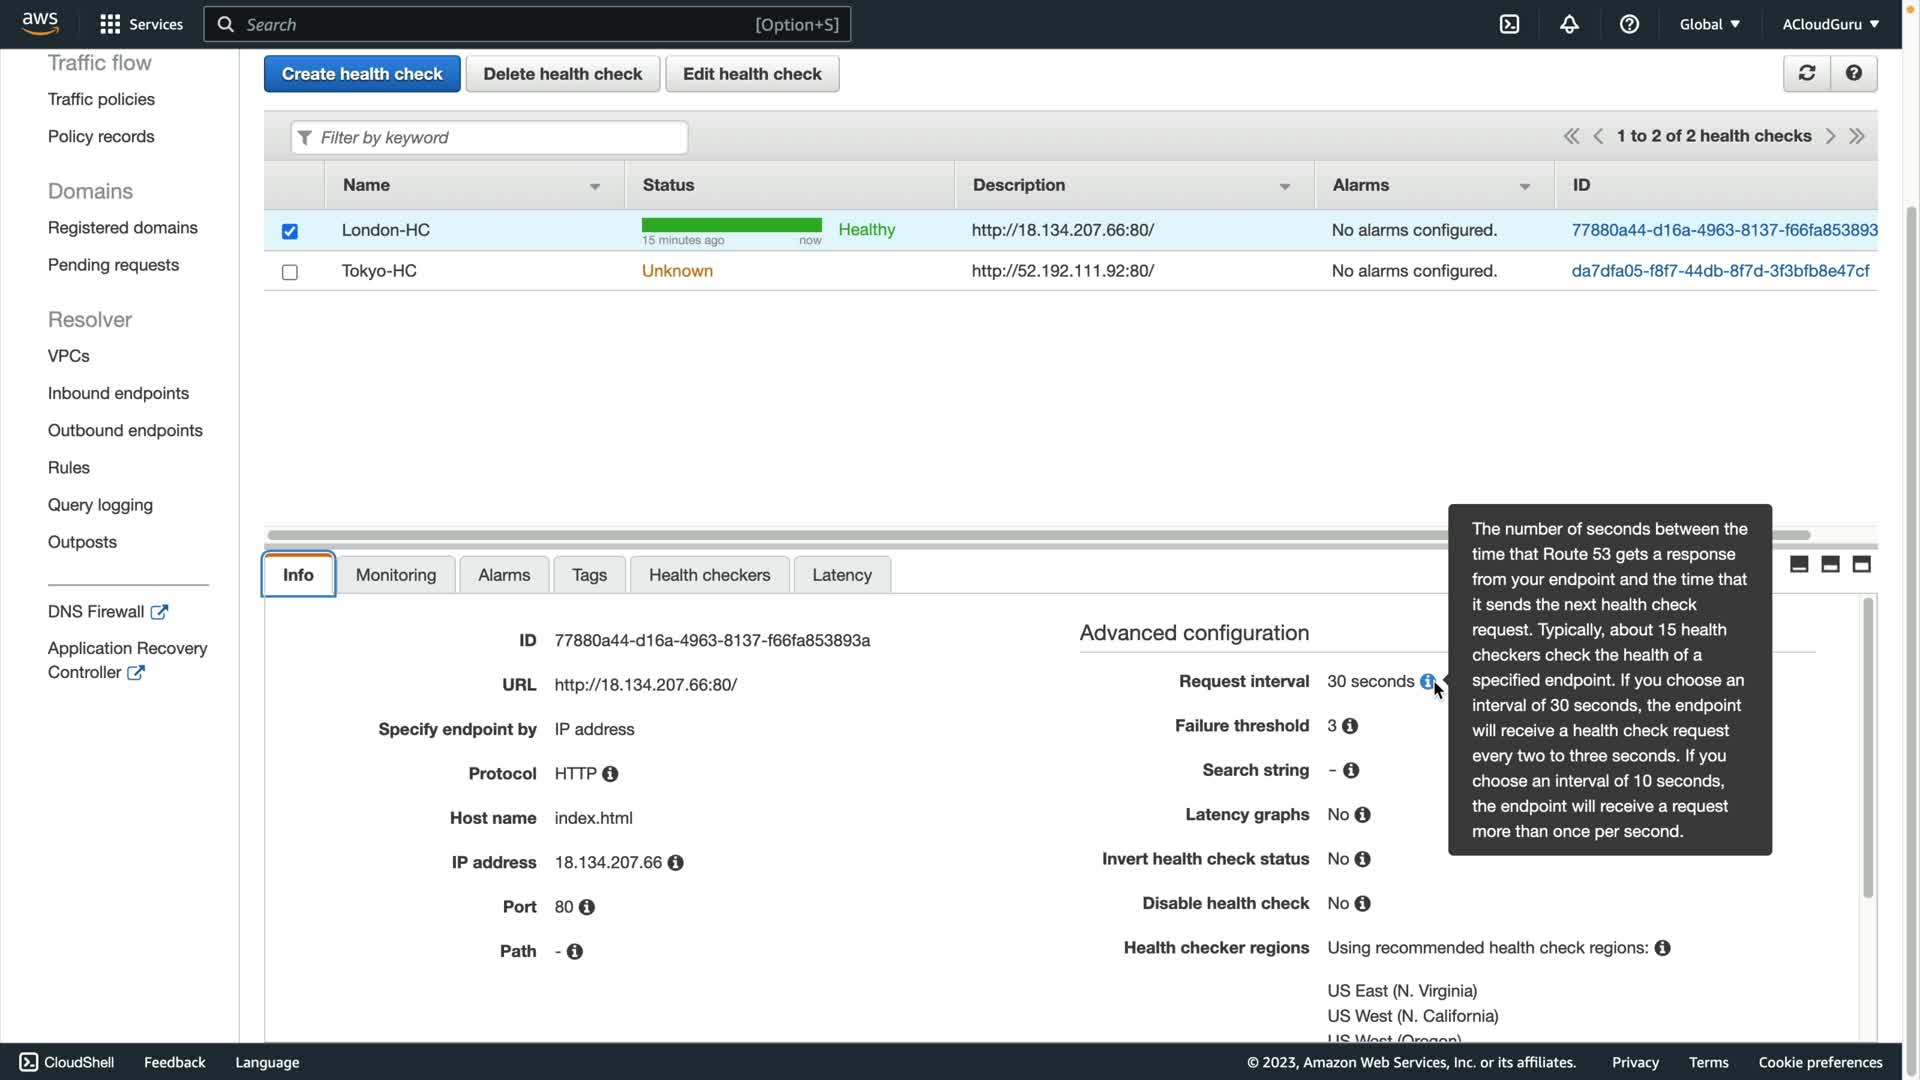The width and height of the screenshot is (1920, 1080).
Task: Click the Create health check button
Action: pos(362,74)
